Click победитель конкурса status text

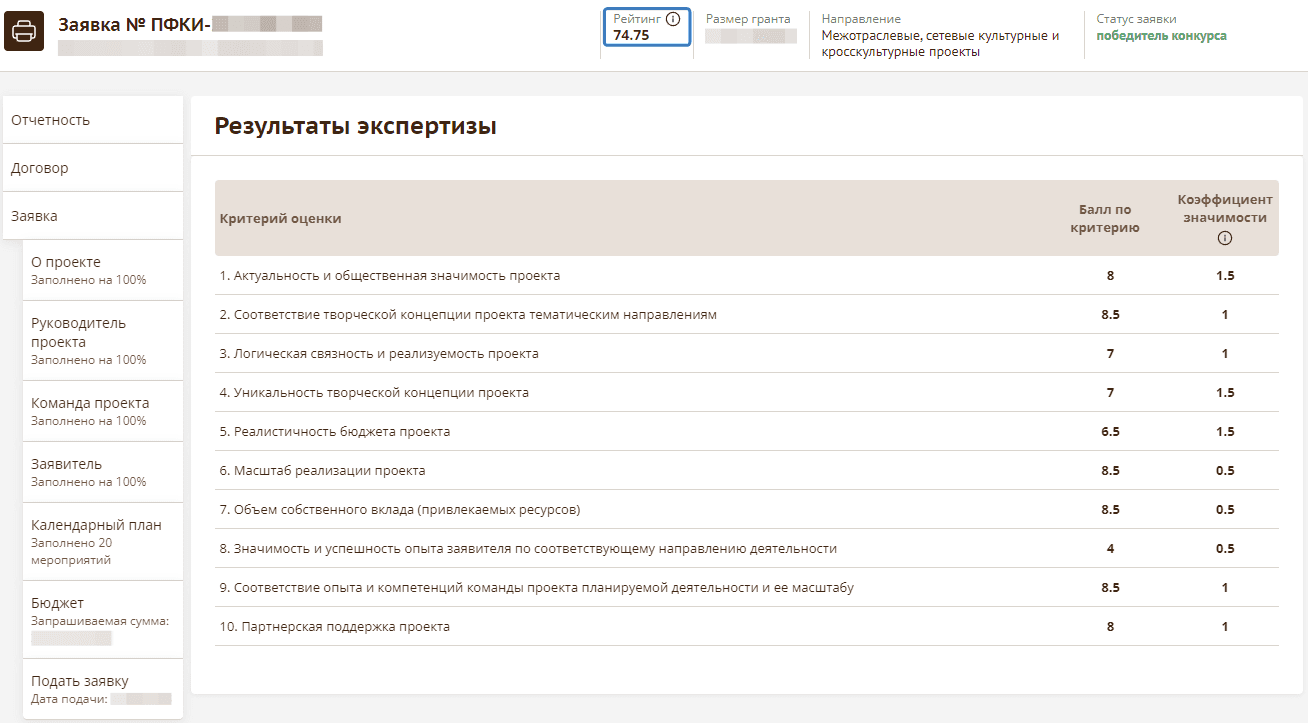[x=1161, y=36]
